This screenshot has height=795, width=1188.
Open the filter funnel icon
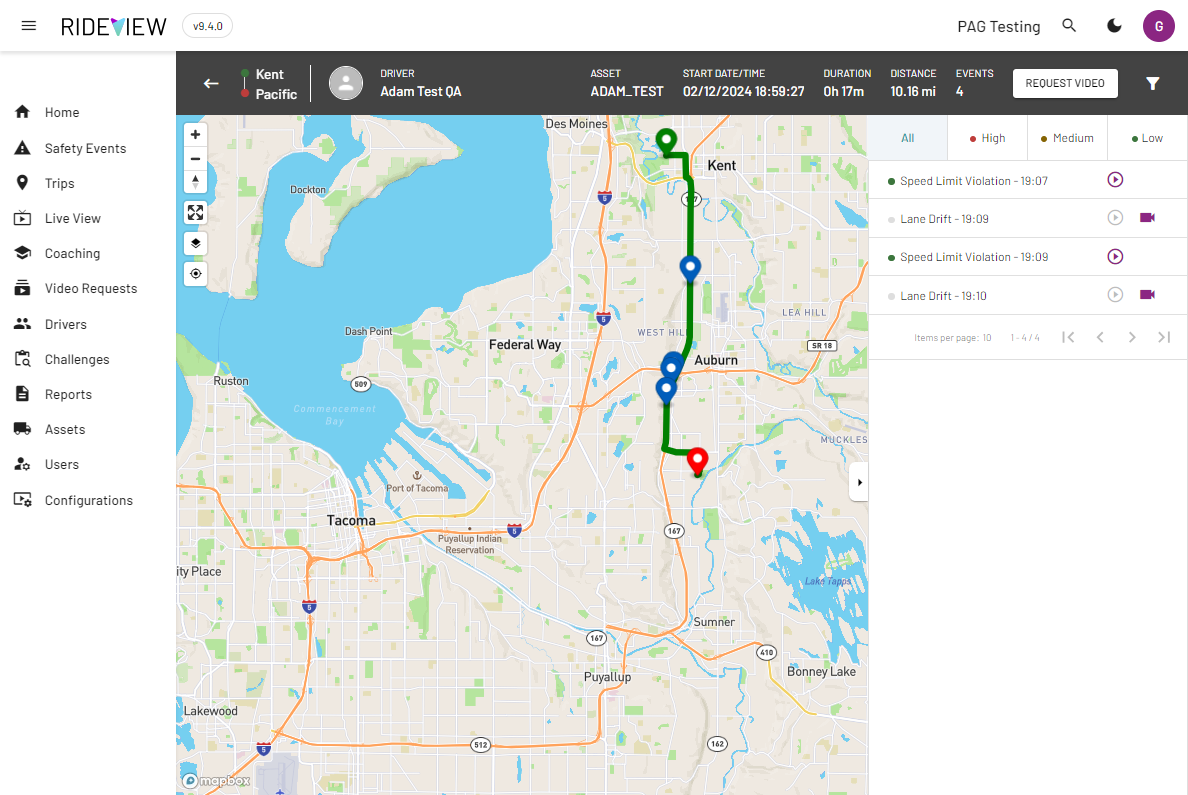tap(1152, 83)
